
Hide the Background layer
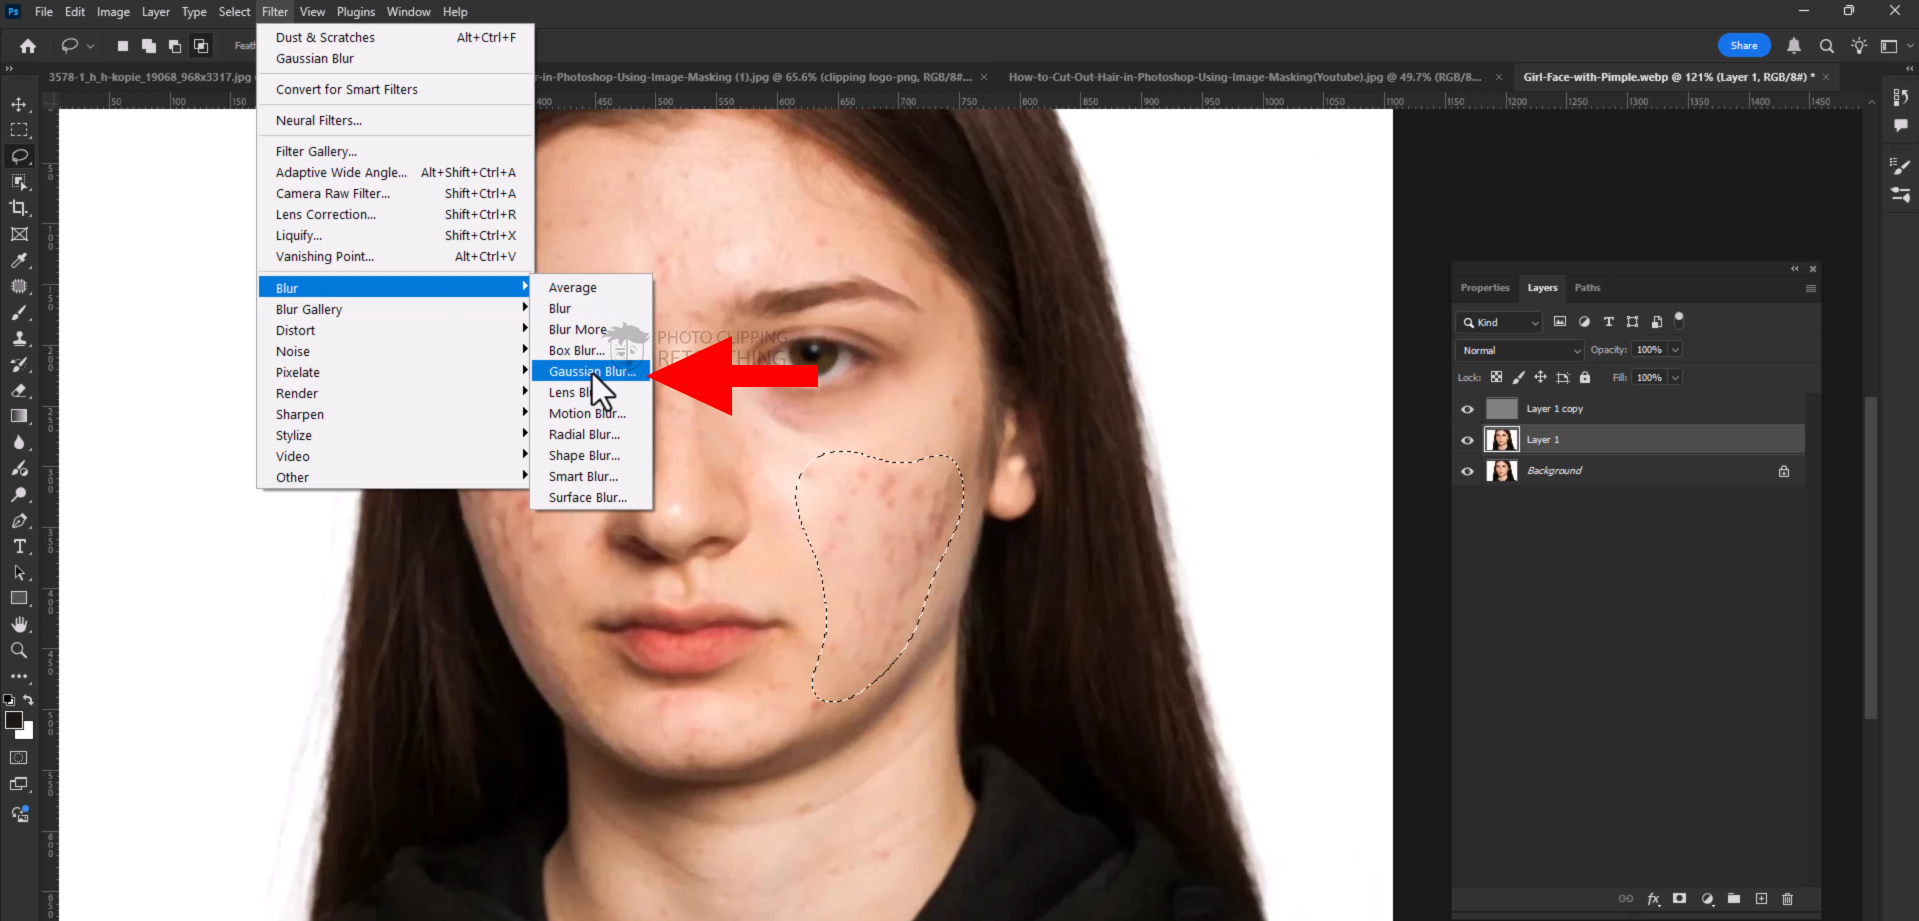(x=1467, y=471)
